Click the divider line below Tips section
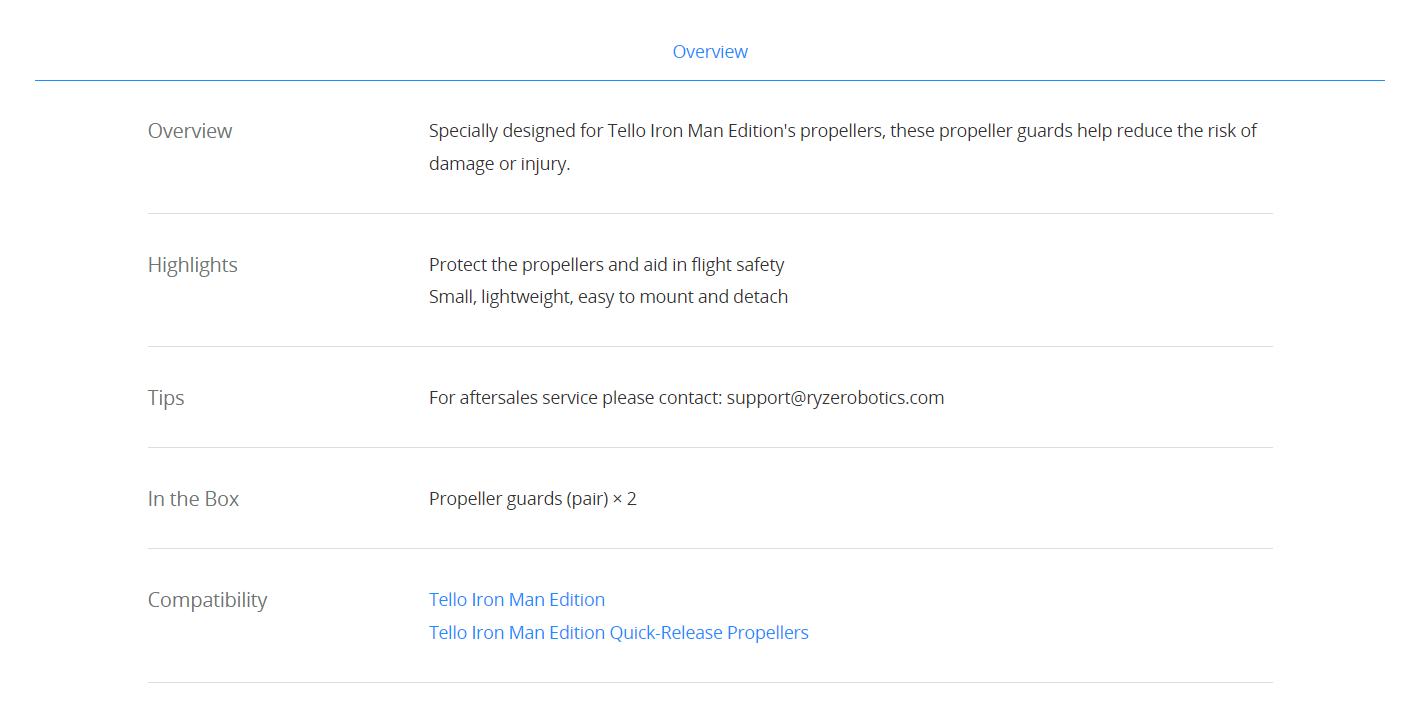This screenshot has width=1415, height=705. (x=710, y=447)
